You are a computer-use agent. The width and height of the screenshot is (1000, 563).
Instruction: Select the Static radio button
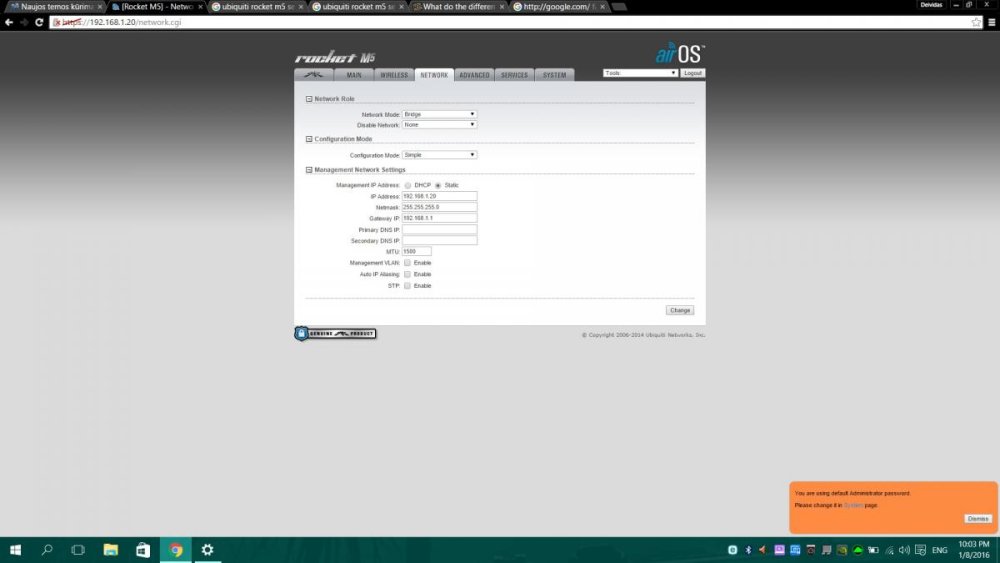click(438, 186)
